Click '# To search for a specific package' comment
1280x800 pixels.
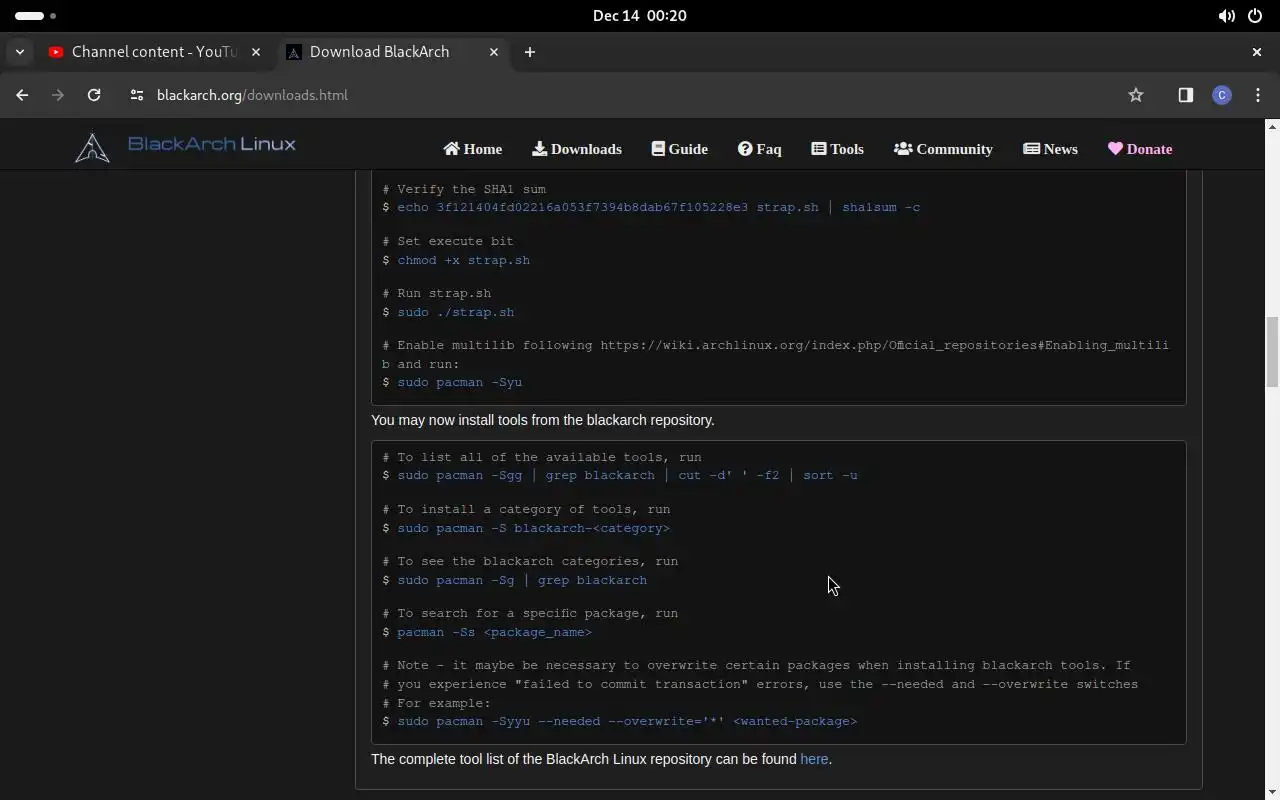530,613
